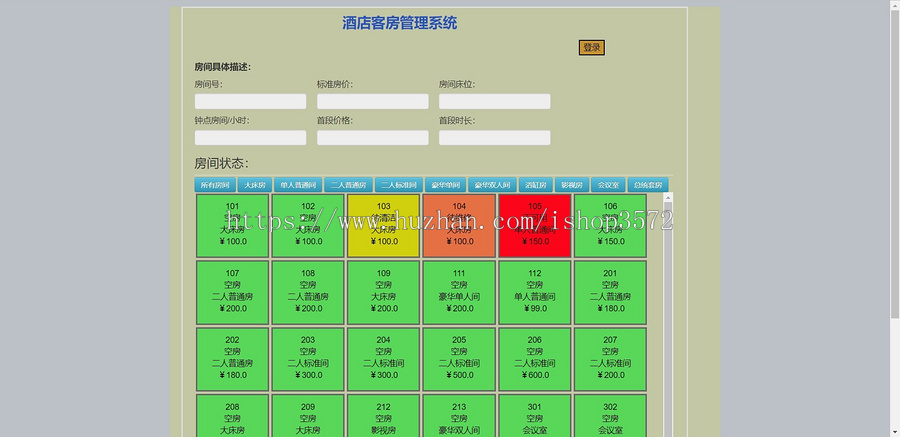
Task: Filter rooms by 影视房 tab
Action: [572, 185]
